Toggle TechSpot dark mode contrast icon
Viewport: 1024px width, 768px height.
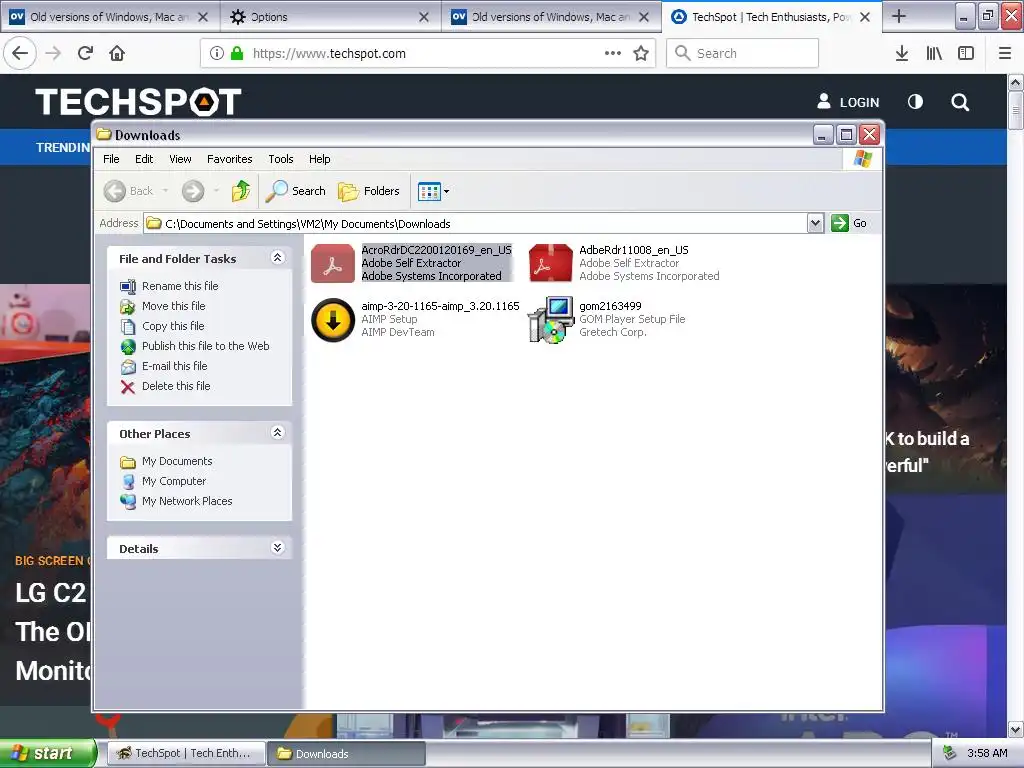click(x=916, y=102)
